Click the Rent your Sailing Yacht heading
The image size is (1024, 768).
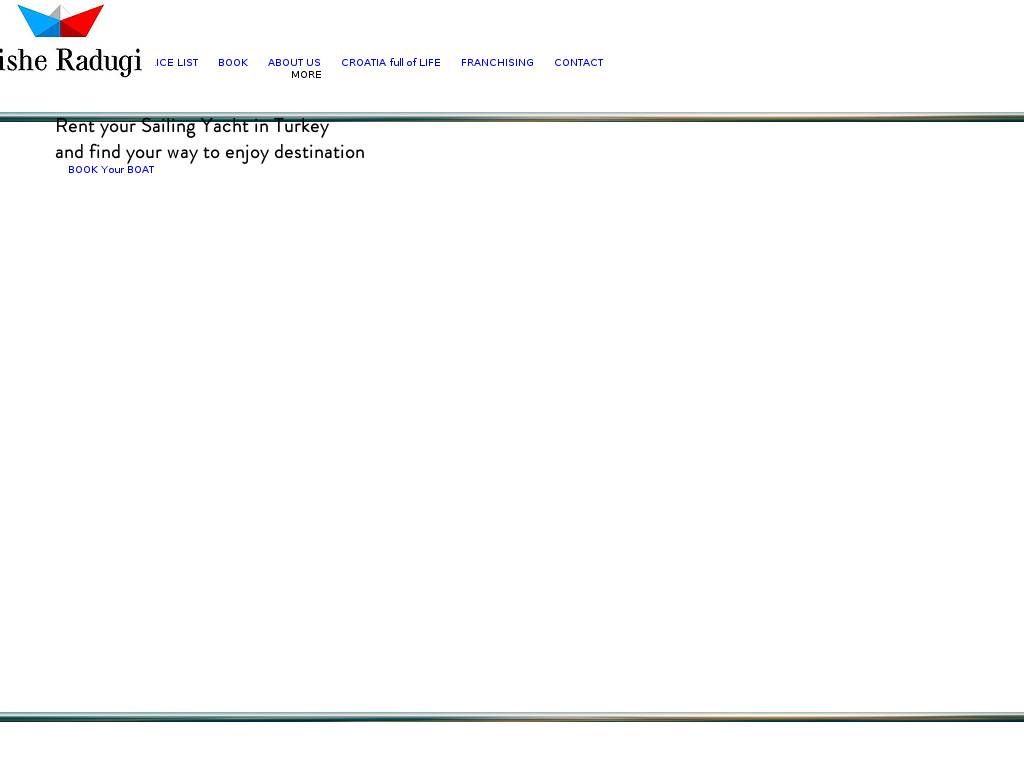click(191, 127)
